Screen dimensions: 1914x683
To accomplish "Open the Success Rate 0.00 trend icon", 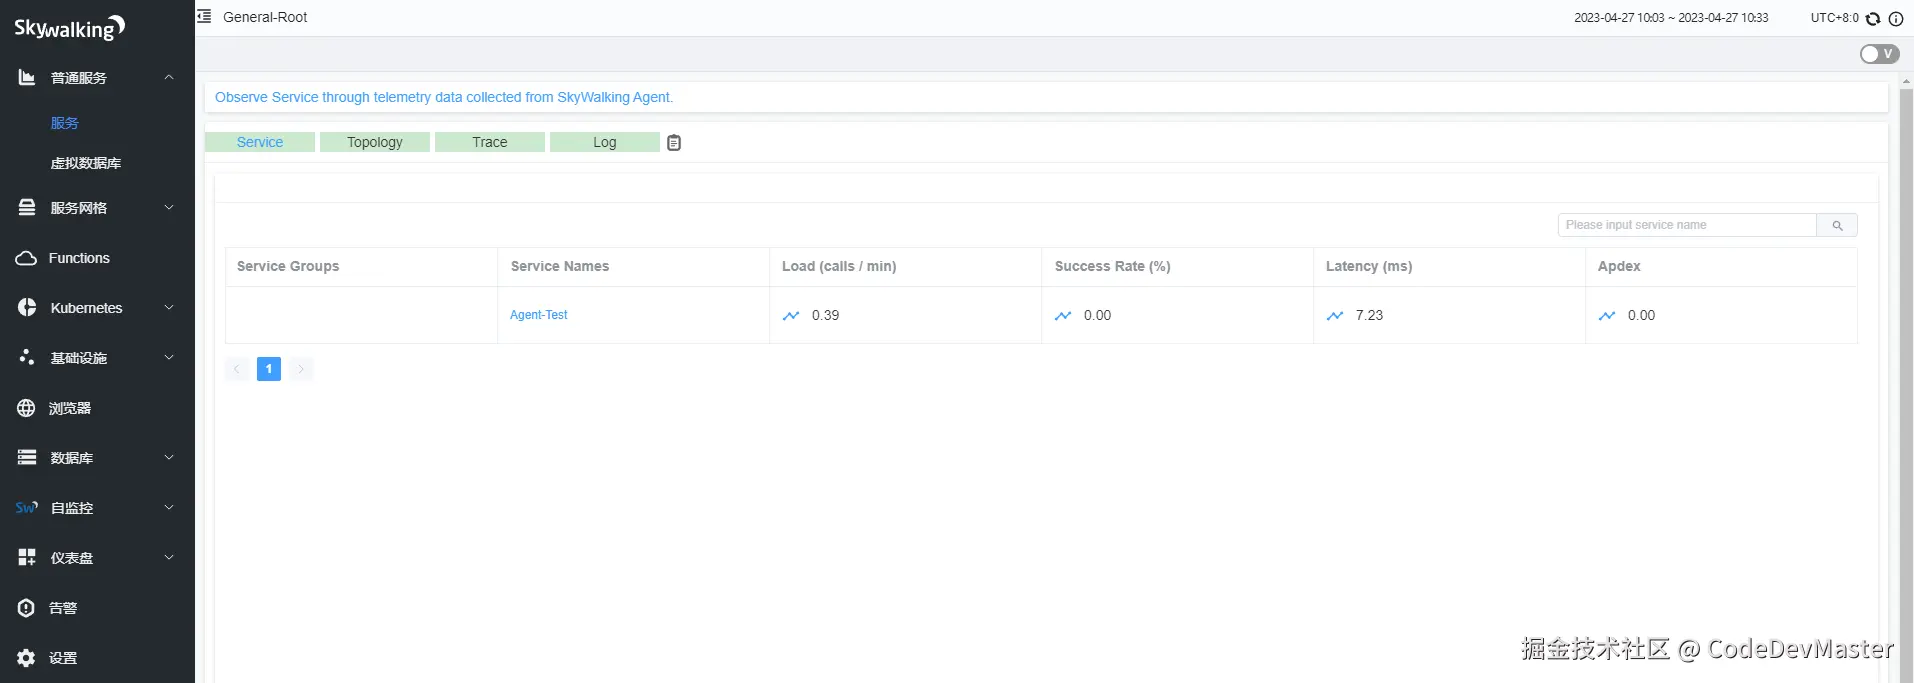I will [x=1063, y=315].
